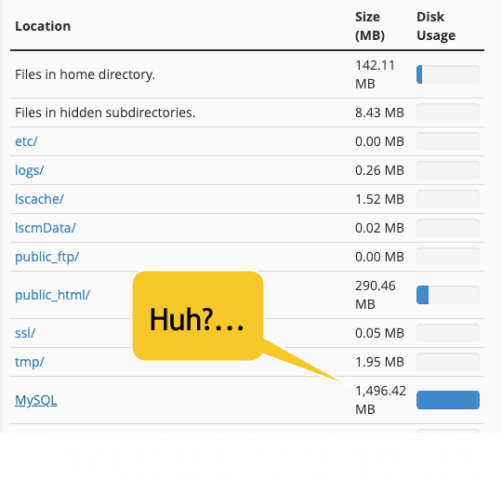Screen dimensions: 502x480
Task: Click the MySQL disk usage bar
Action: (448, 400)
